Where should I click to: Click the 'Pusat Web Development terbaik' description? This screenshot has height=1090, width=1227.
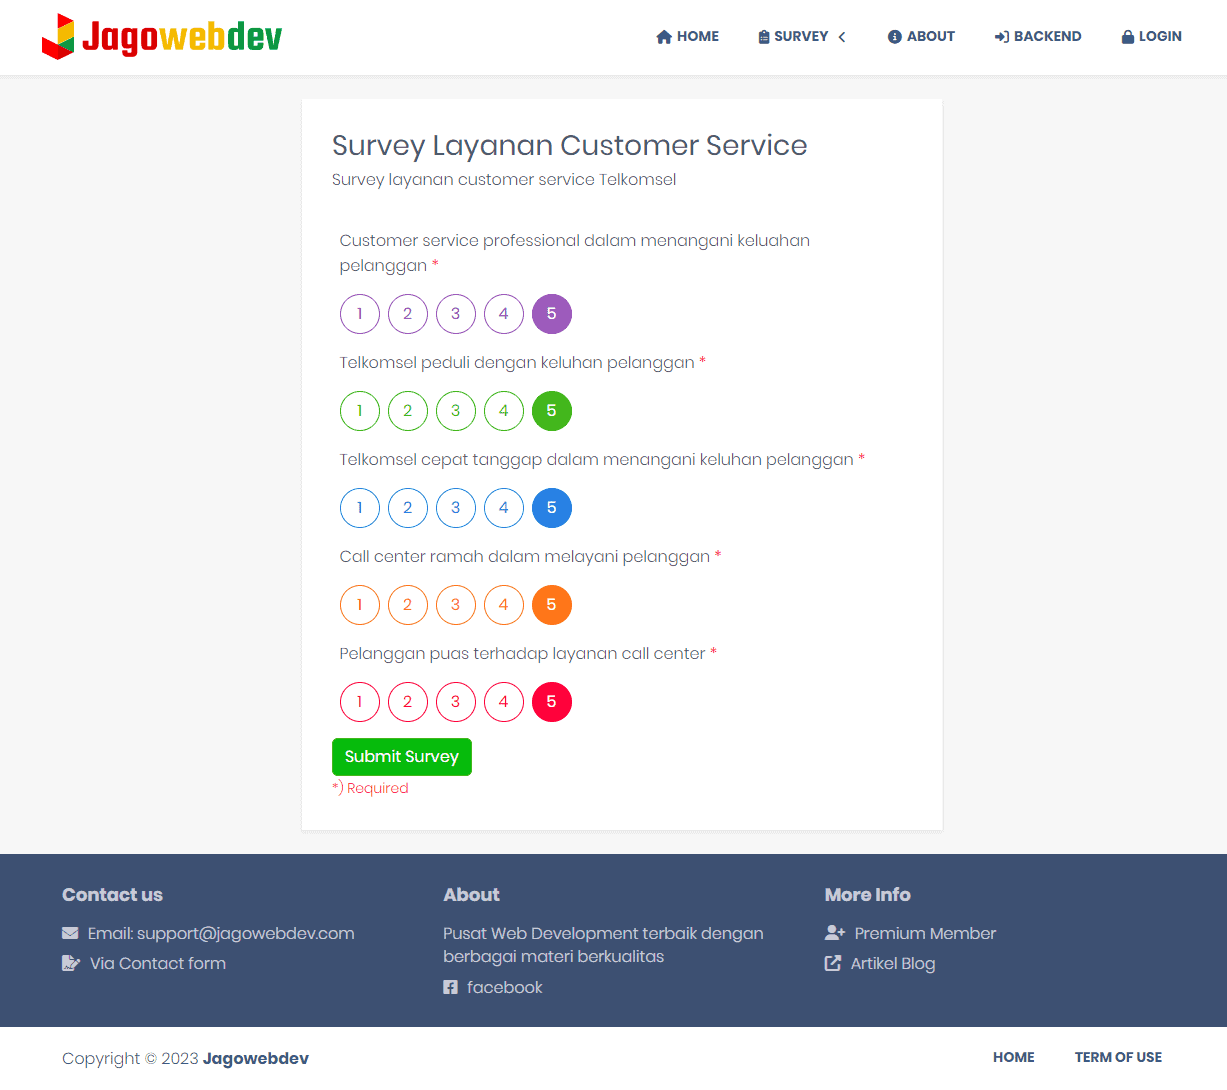tap(603, 945)
